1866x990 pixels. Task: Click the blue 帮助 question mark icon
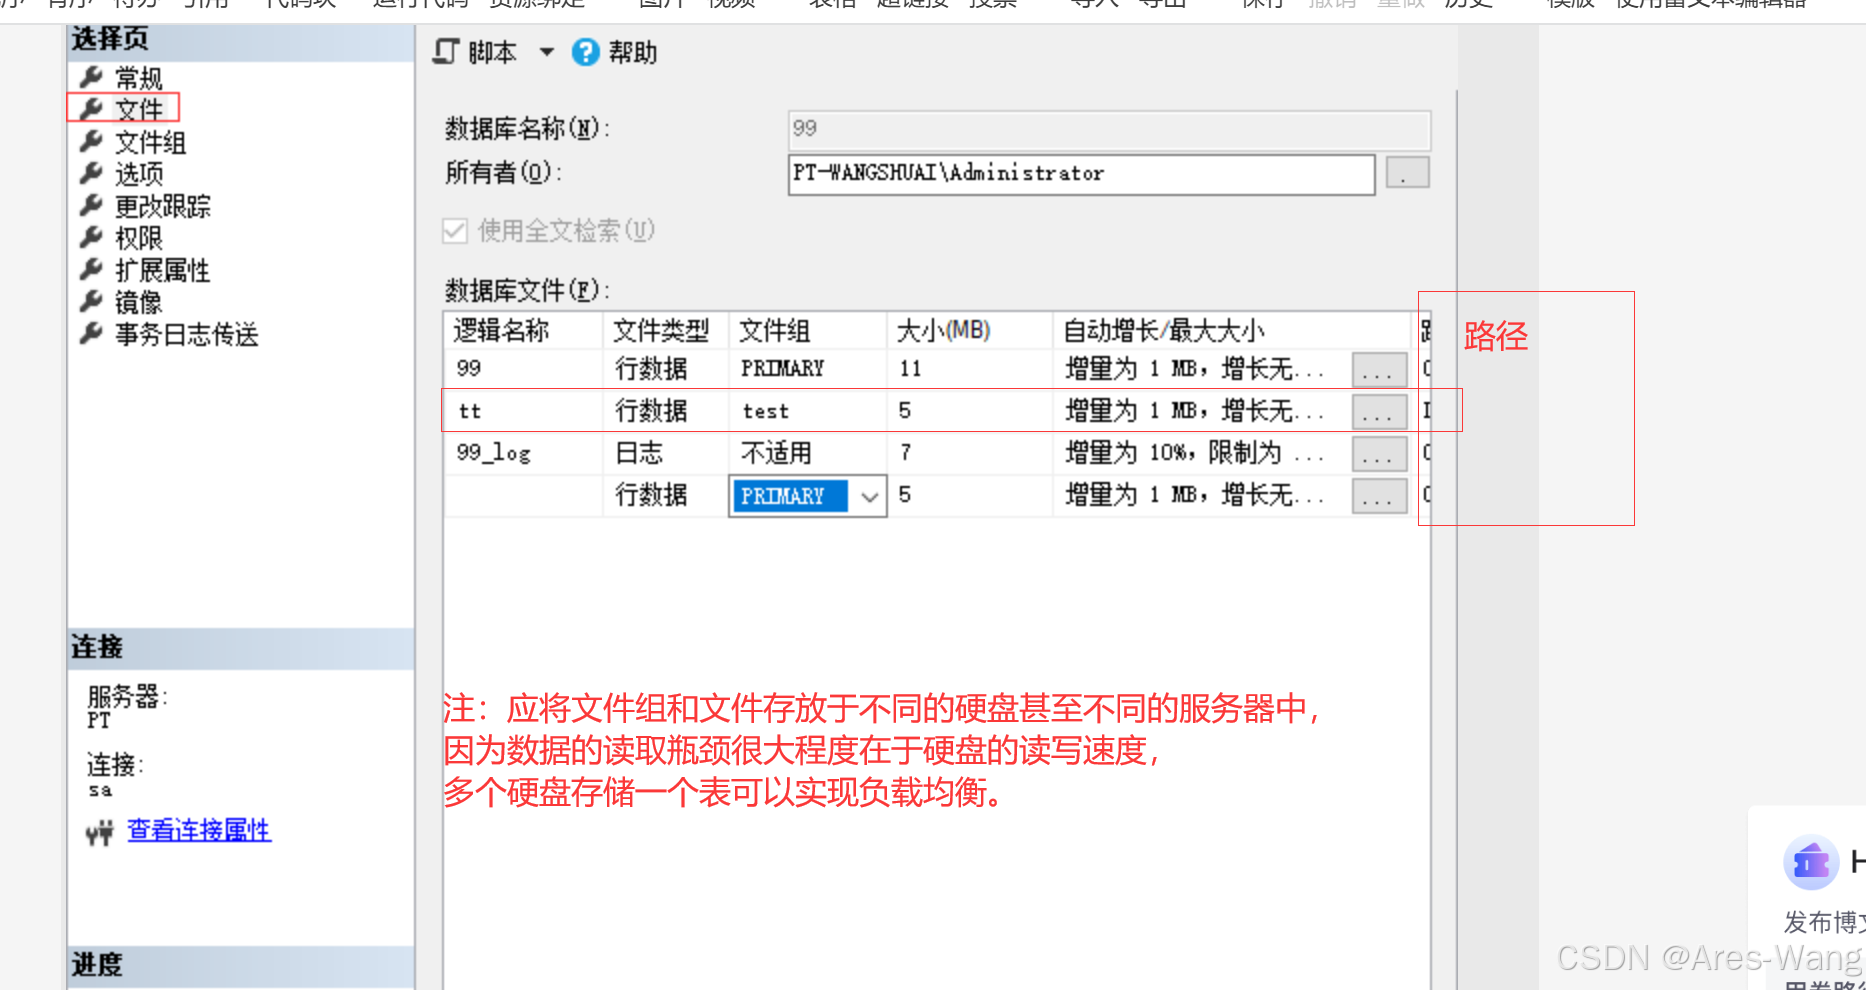tap(585, 52)
